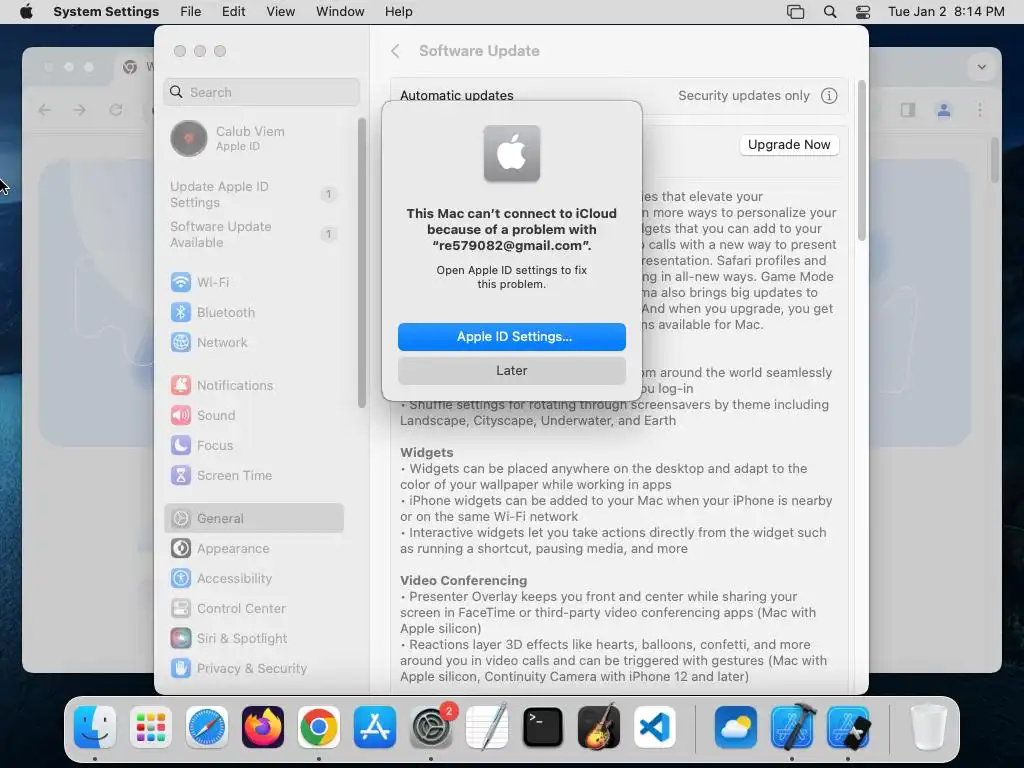The image size is (1024, 768).
Task: Open System Settings app menu
Action: click(106, 12)
